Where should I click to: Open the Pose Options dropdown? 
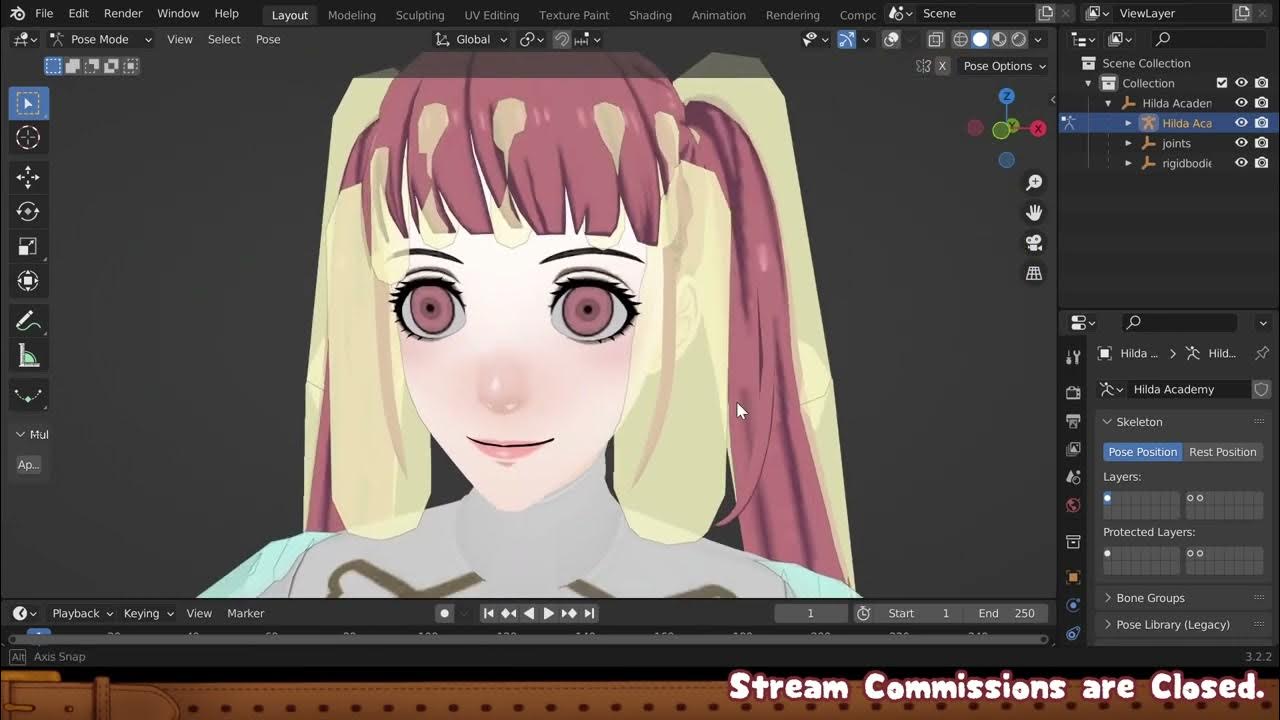pyautogui.click(x=1004, y=66)
